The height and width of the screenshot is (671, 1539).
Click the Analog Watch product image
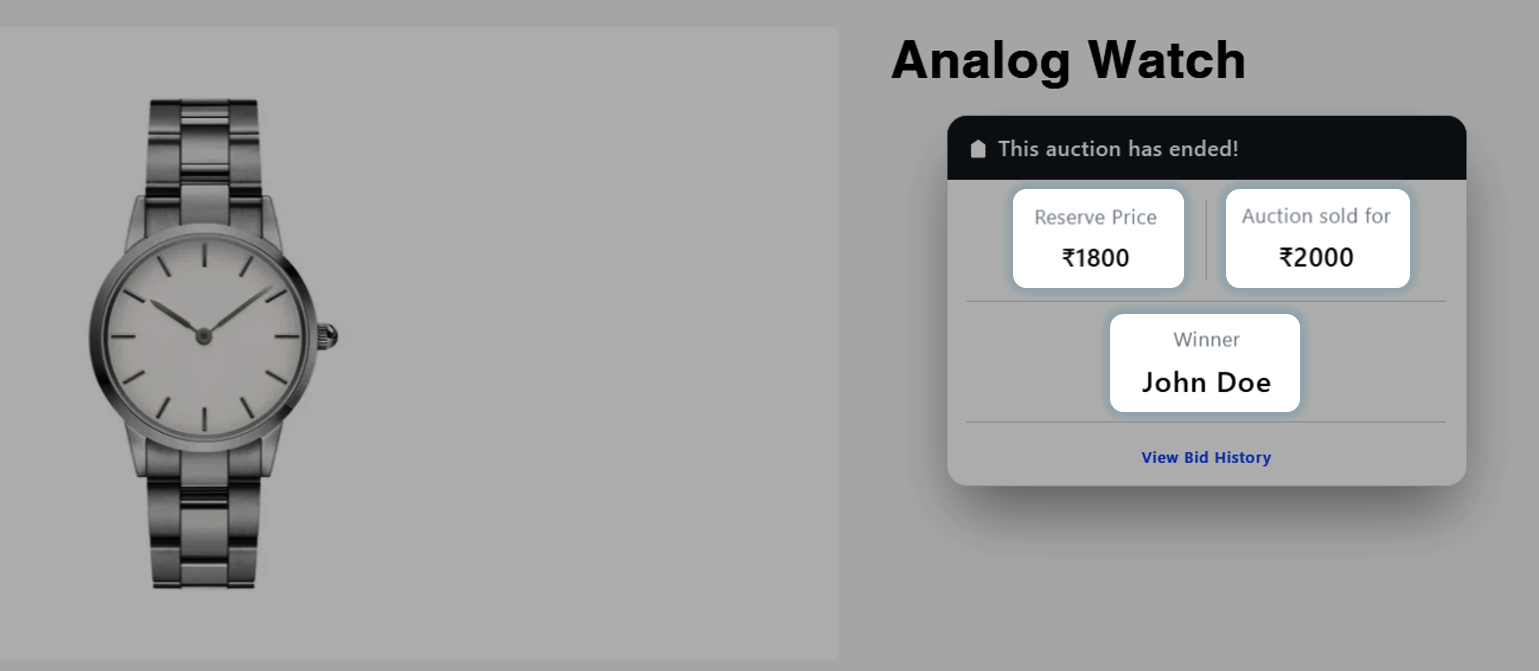click(214, 343)
